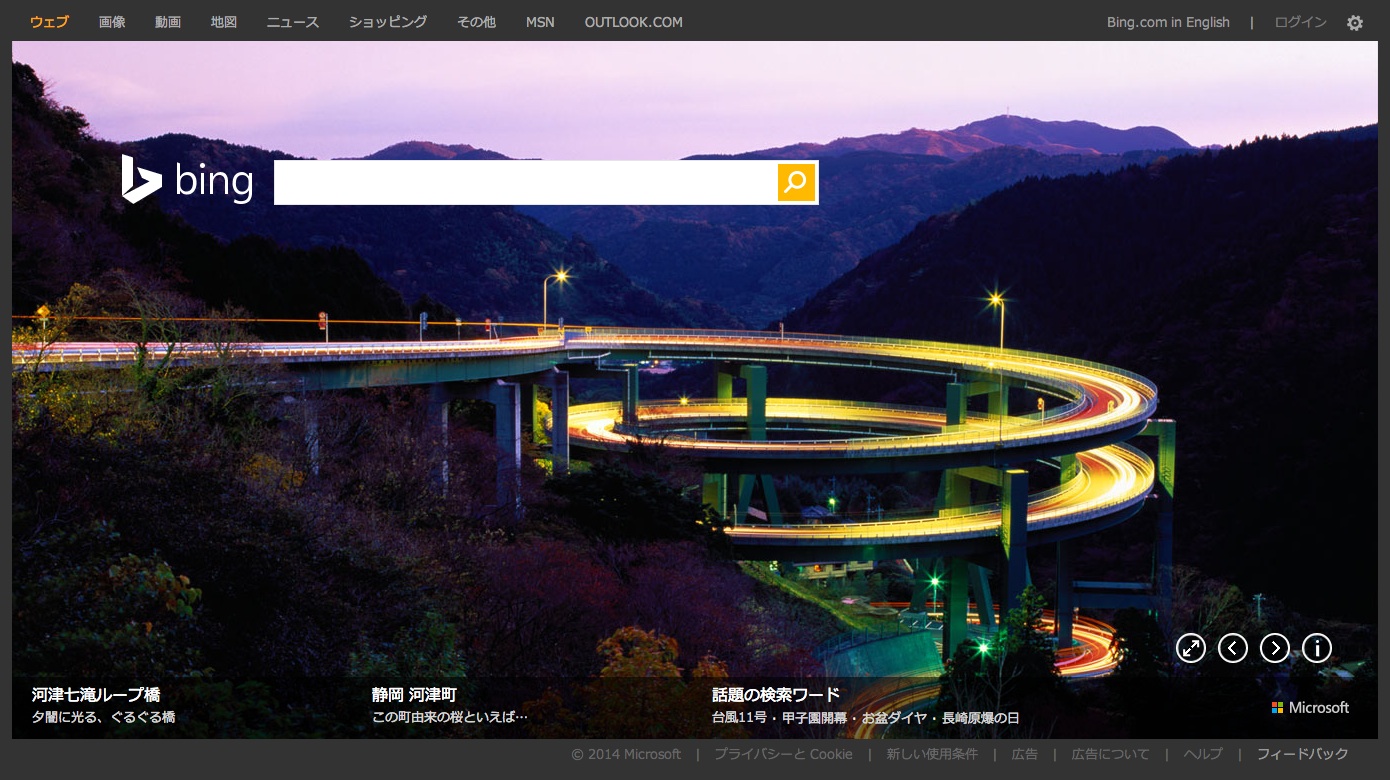Viewport: 1390px width, 780px height.
Task: Open image info circle icon
Action: click(x=1316, y=648)
